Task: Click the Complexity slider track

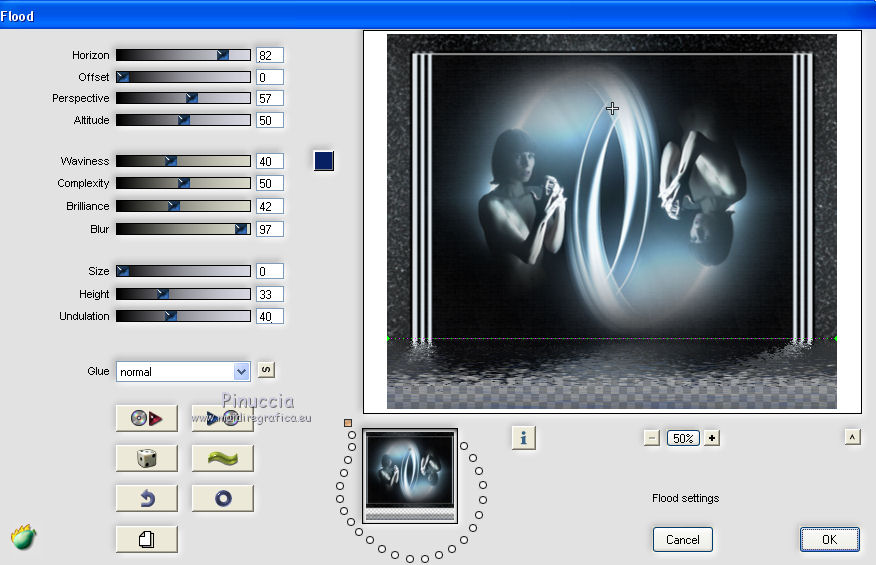Action: tap(183, 183)
